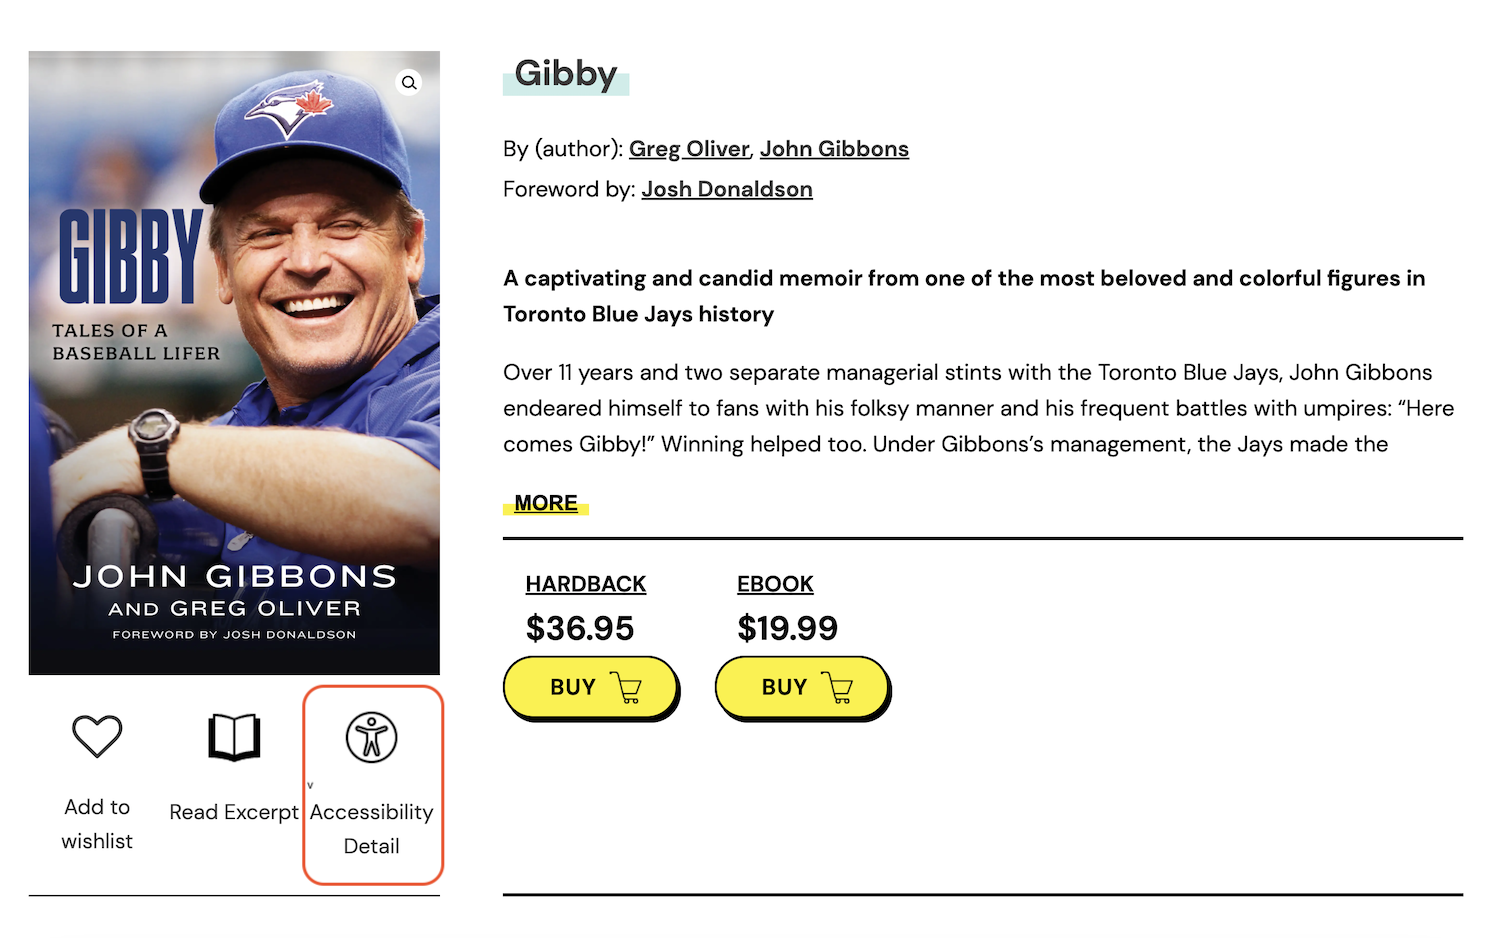
Task: Visit Josh Donaldson foreword link
Action: click(x=727, y=189)
